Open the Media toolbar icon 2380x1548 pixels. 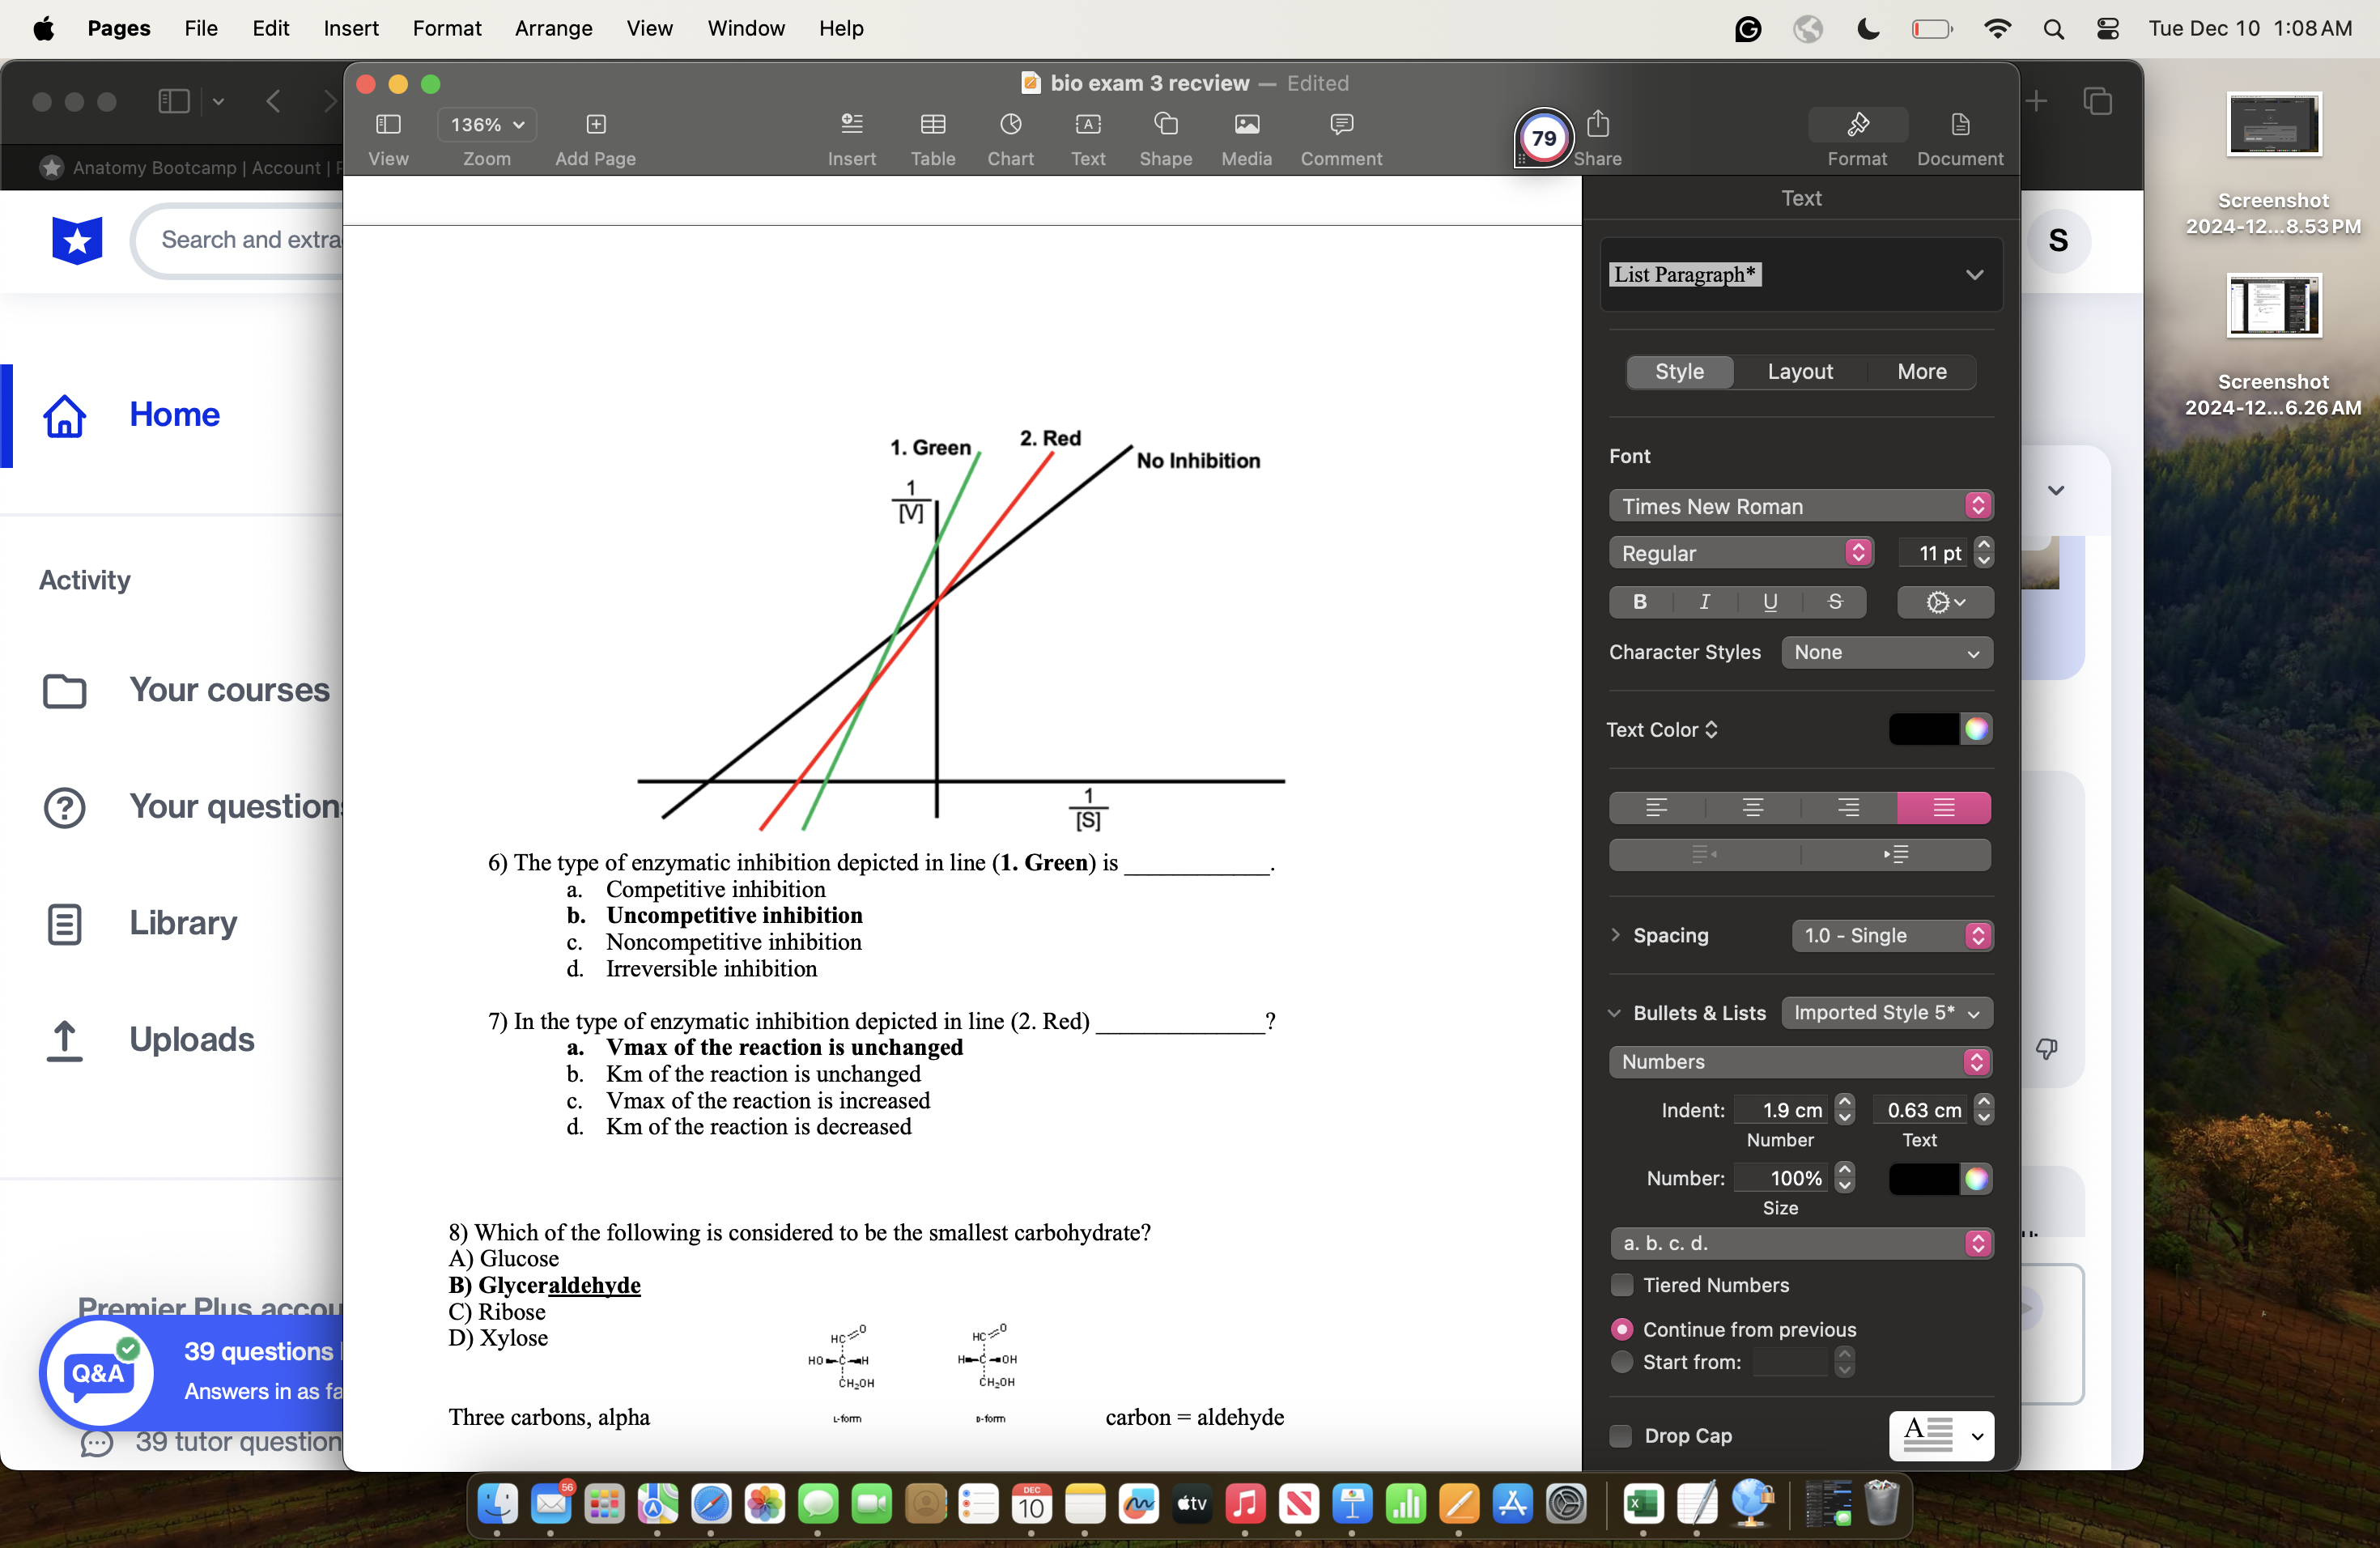1246,125
